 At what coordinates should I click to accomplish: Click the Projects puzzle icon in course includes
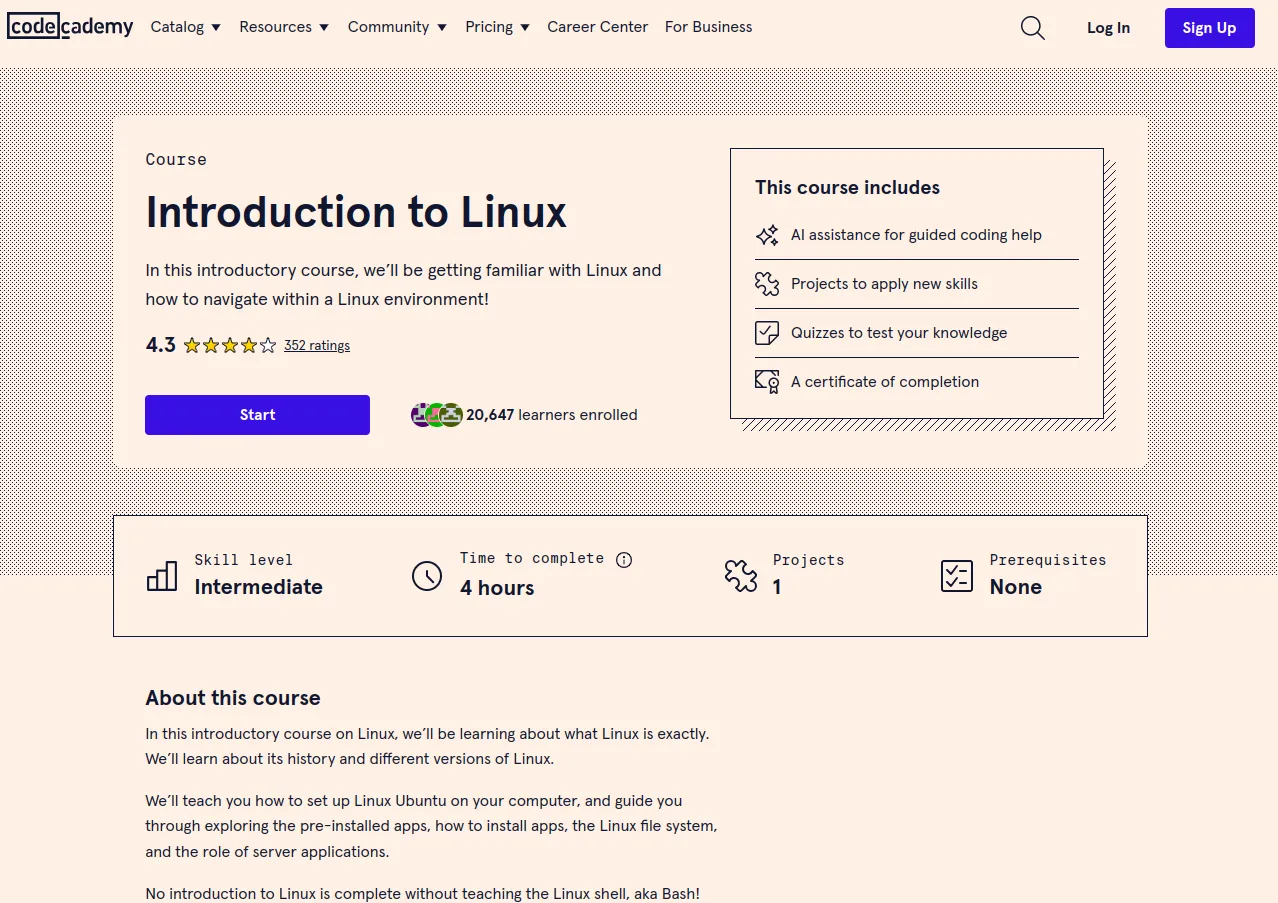tap(767, 284)
